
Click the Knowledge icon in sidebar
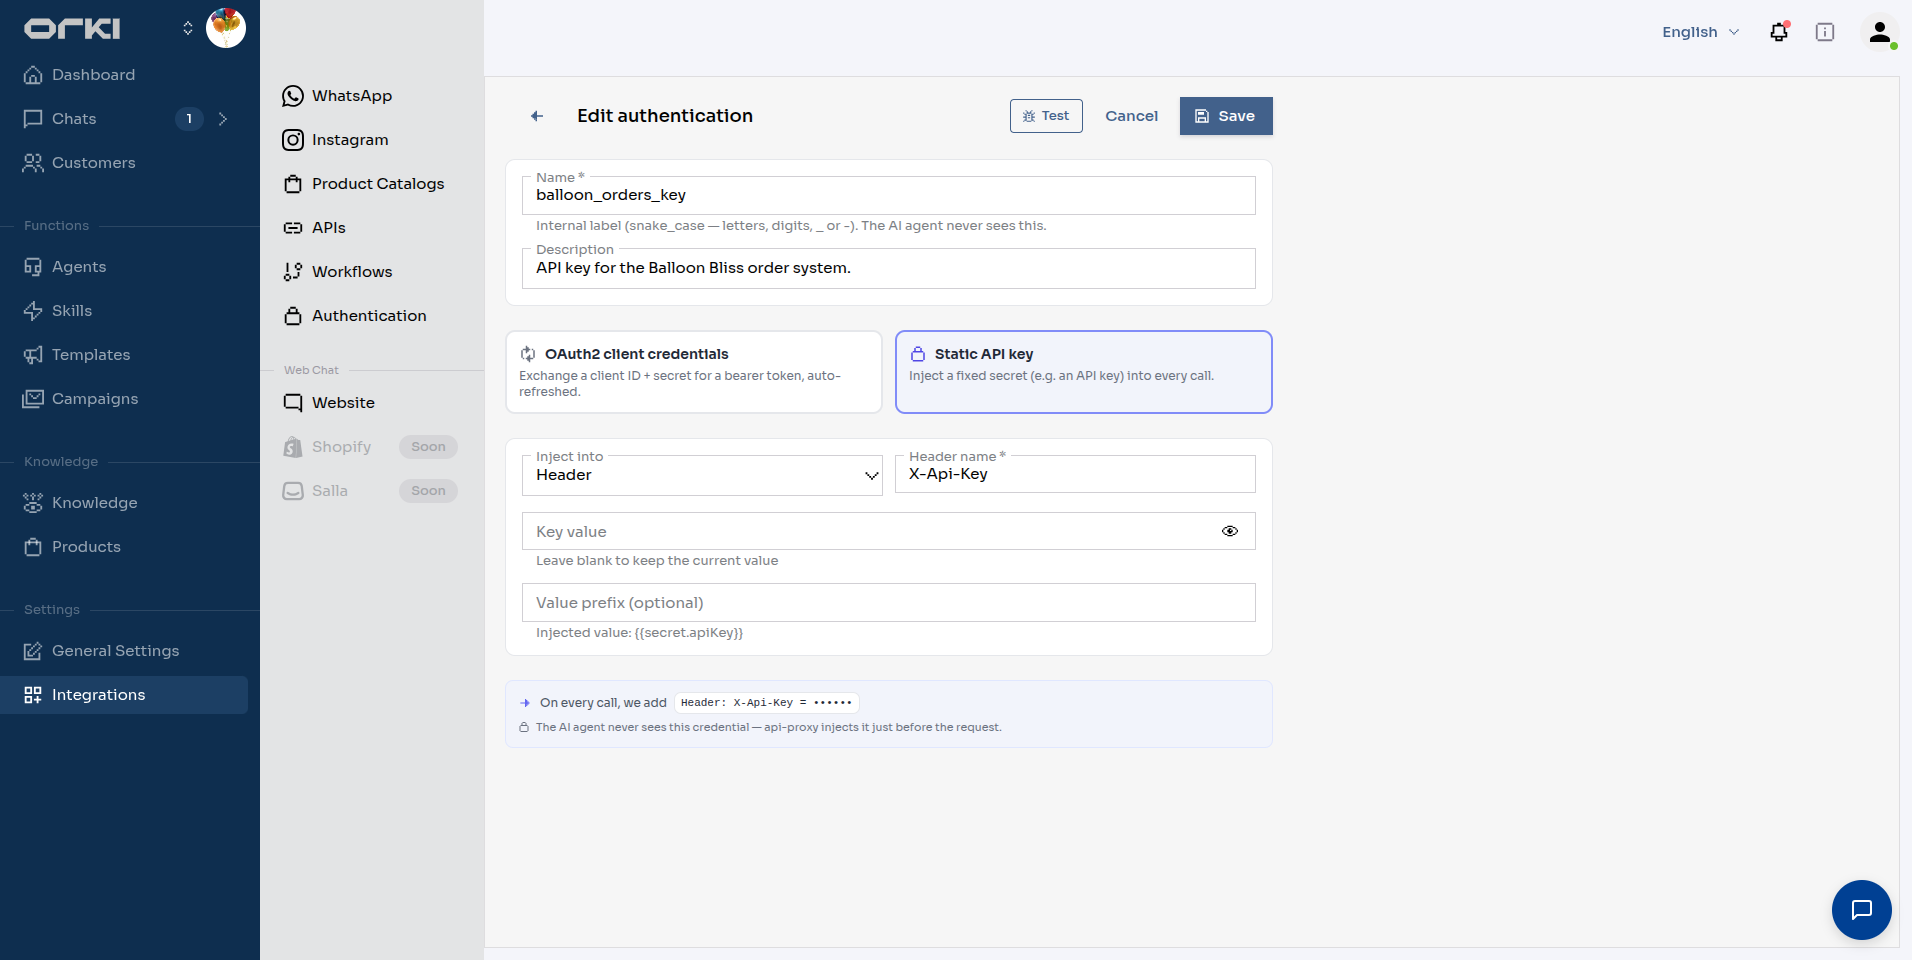pyautogui.click(x=33, y=503)
